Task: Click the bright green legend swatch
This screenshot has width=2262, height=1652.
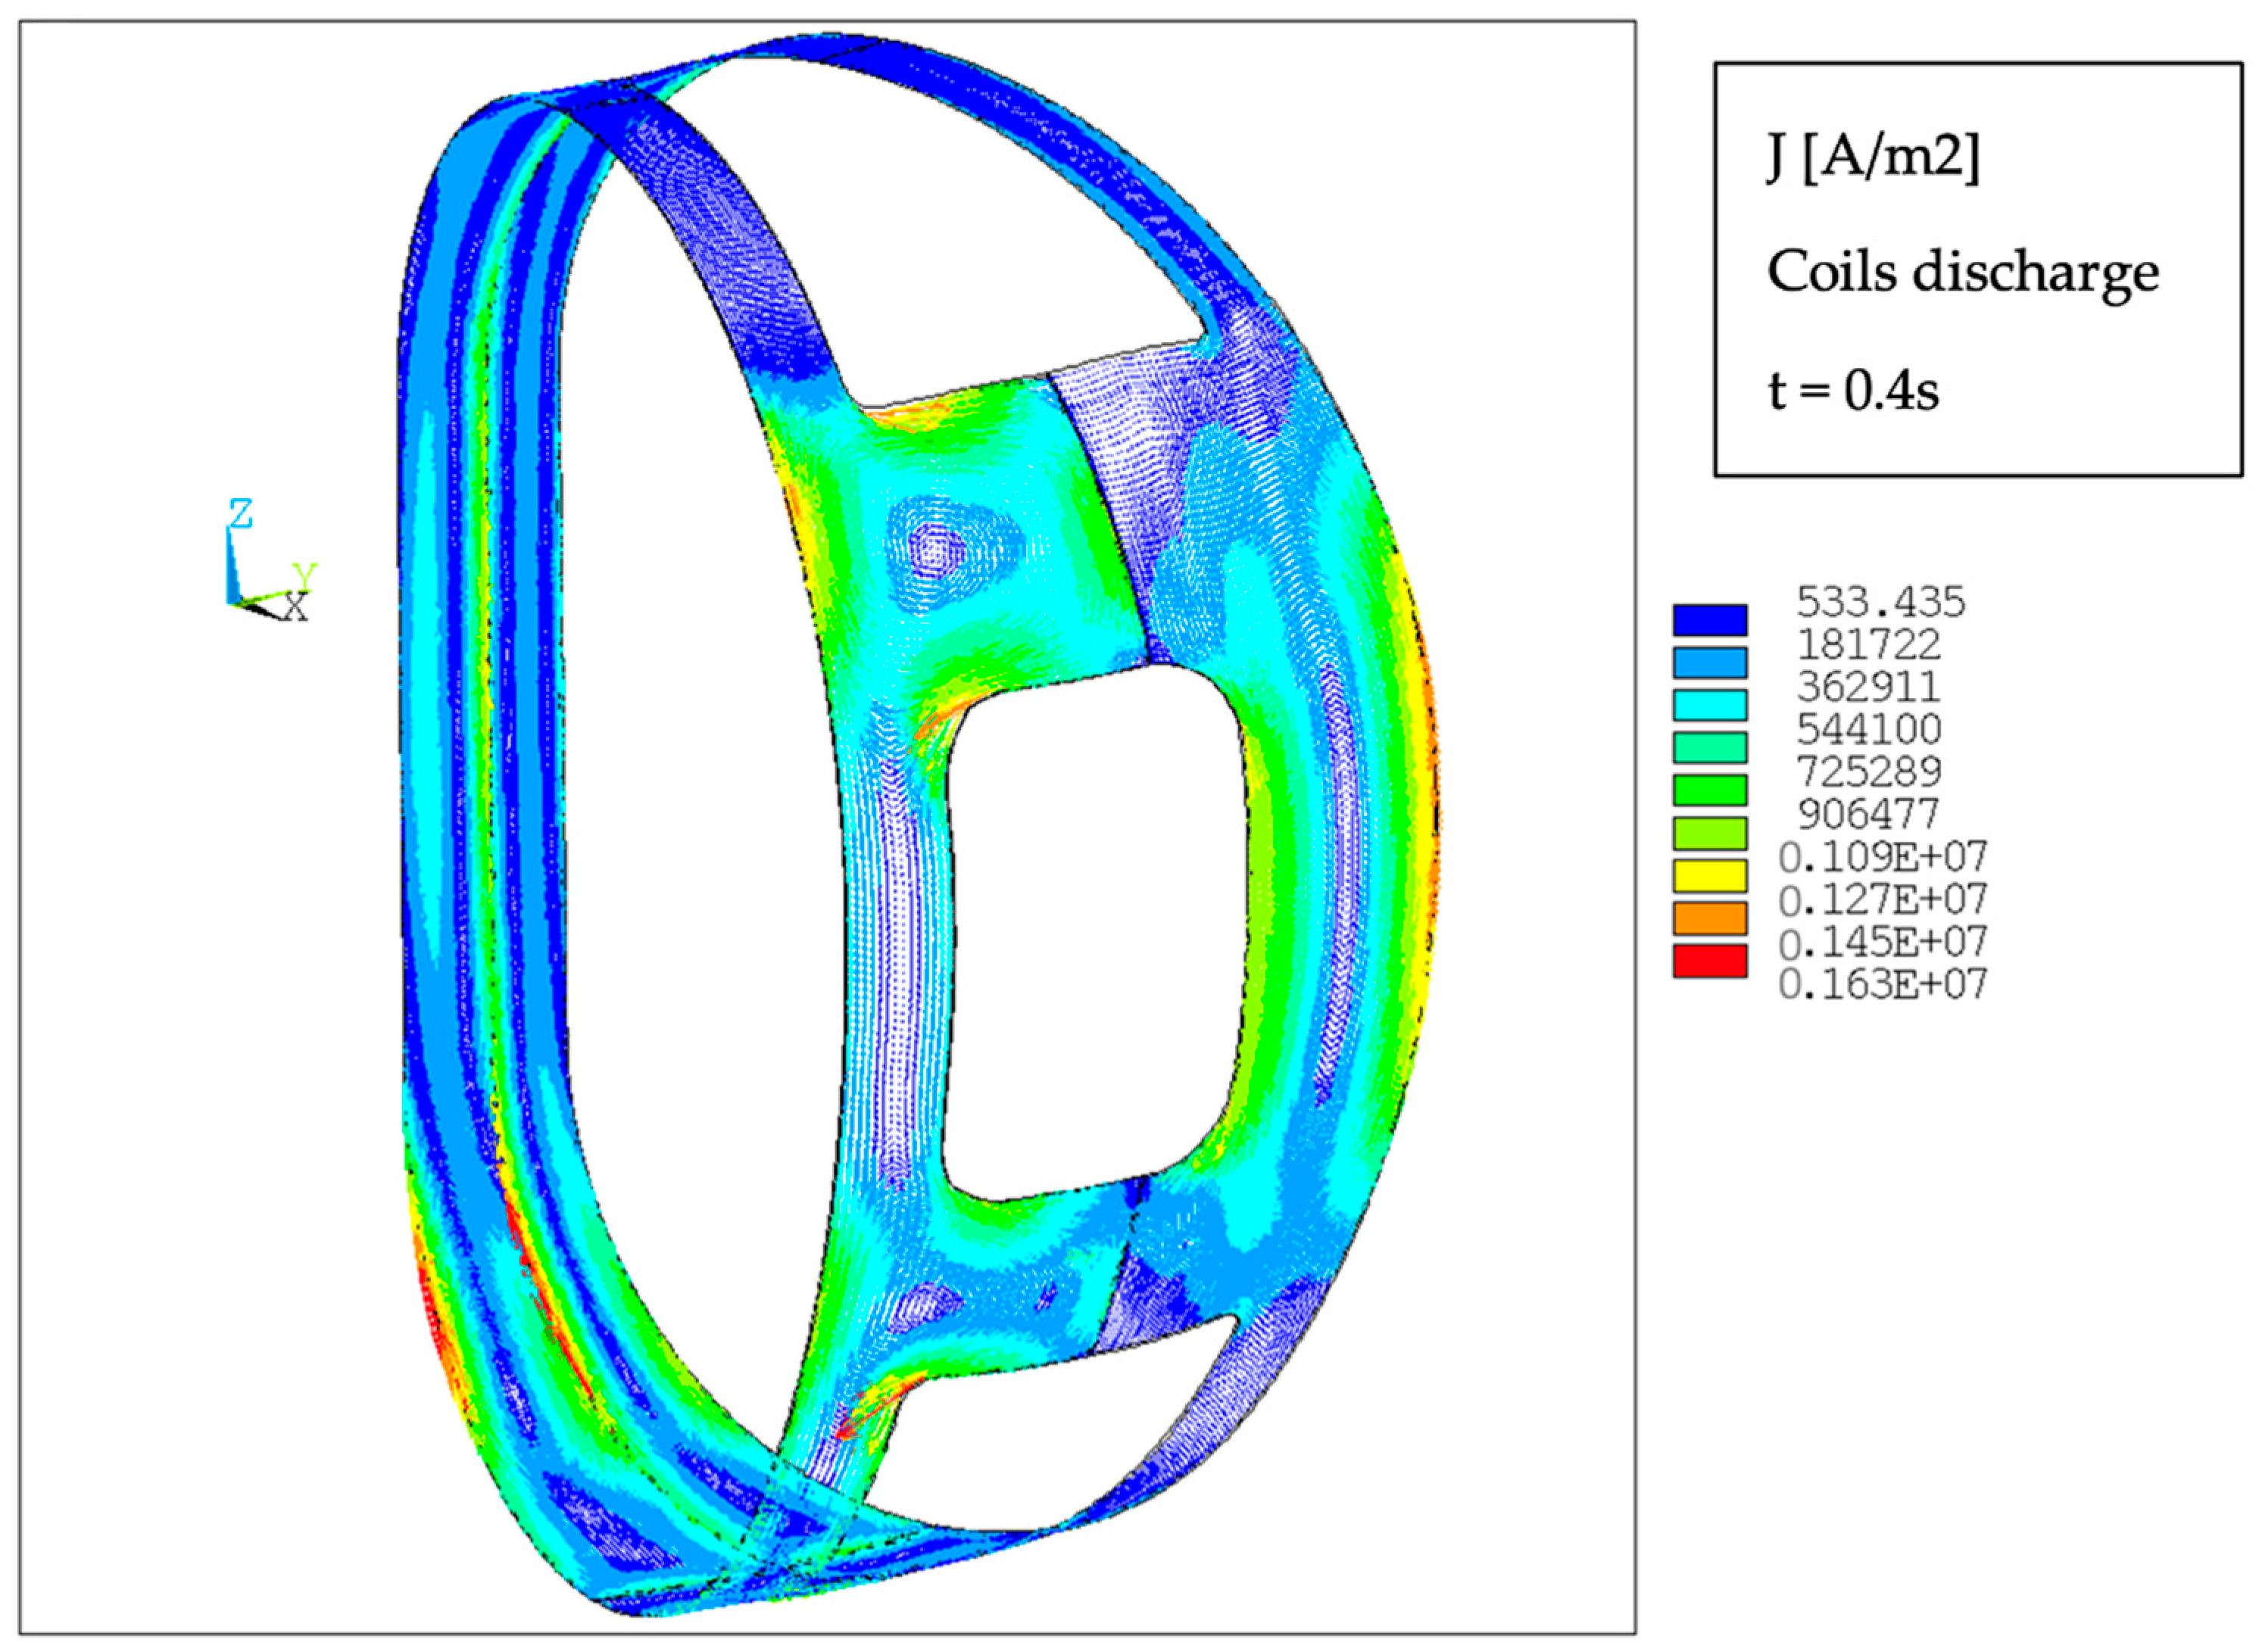Action: pyautogui.click(x=1709, y=790)
